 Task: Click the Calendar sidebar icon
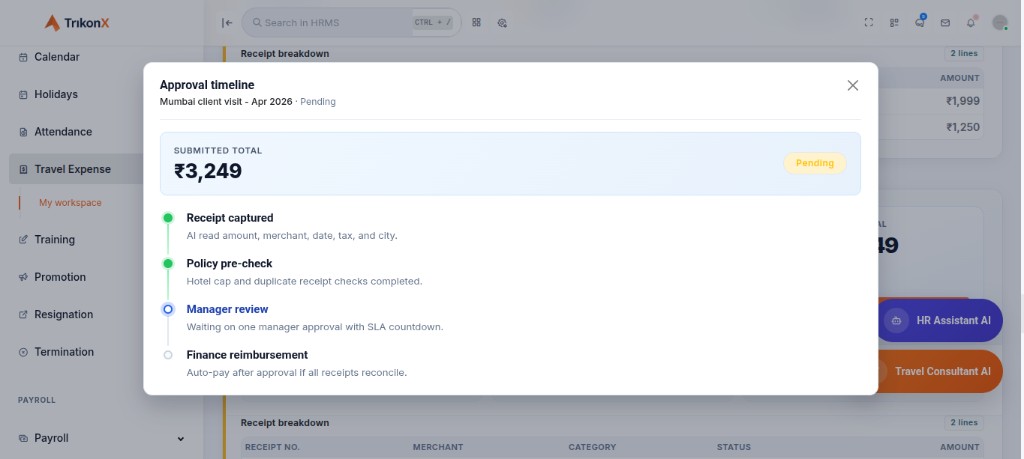pyautogui.click(x=24, y=57)
